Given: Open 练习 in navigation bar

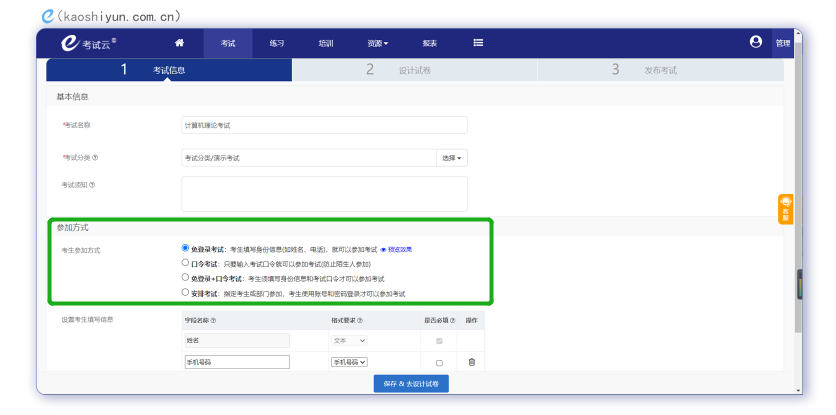Looking at the screenshot, I should [x=277, y=44].
